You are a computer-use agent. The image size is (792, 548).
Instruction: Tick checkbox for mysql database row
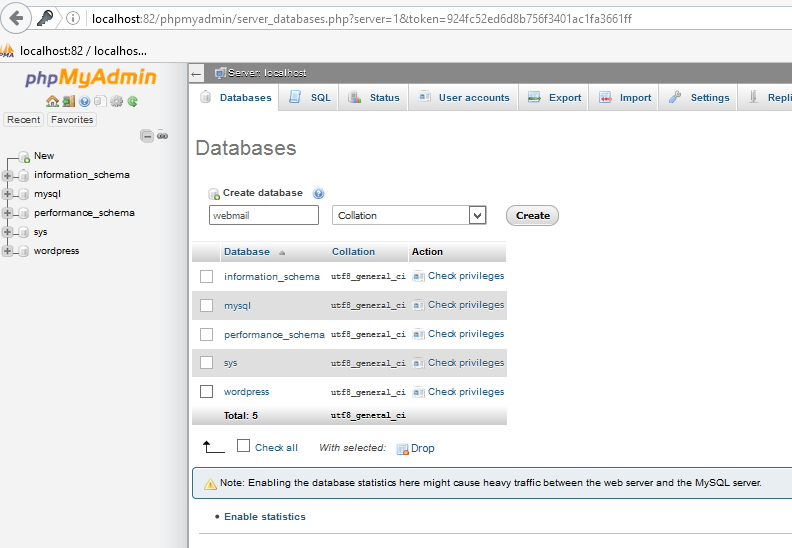(x=206, y=306)
